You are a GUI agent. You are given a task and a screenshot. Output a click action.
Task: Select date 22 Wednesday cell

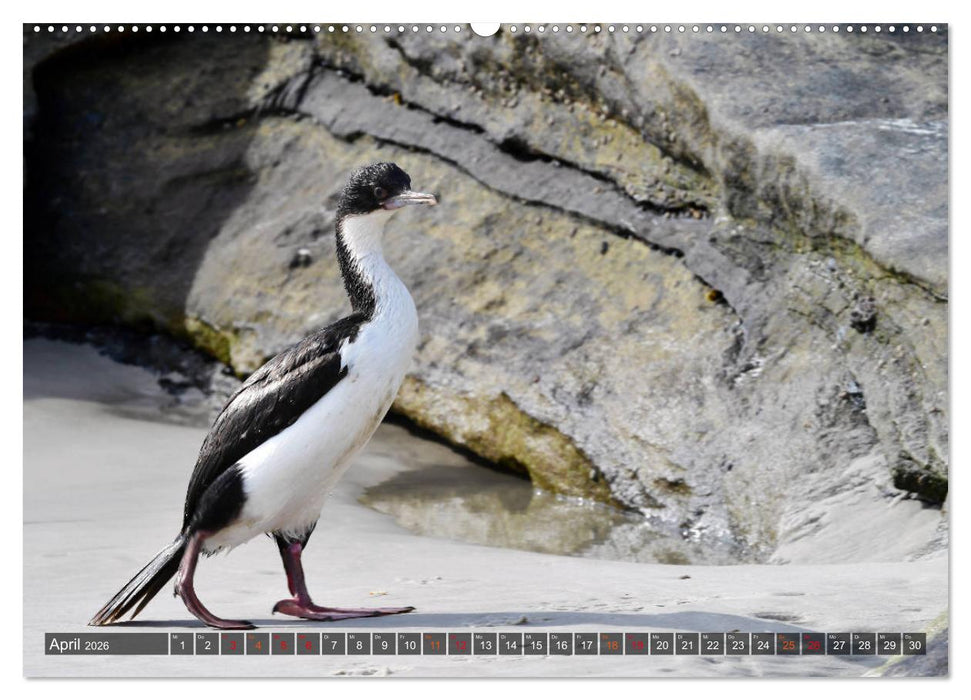[x=714, y=647]
